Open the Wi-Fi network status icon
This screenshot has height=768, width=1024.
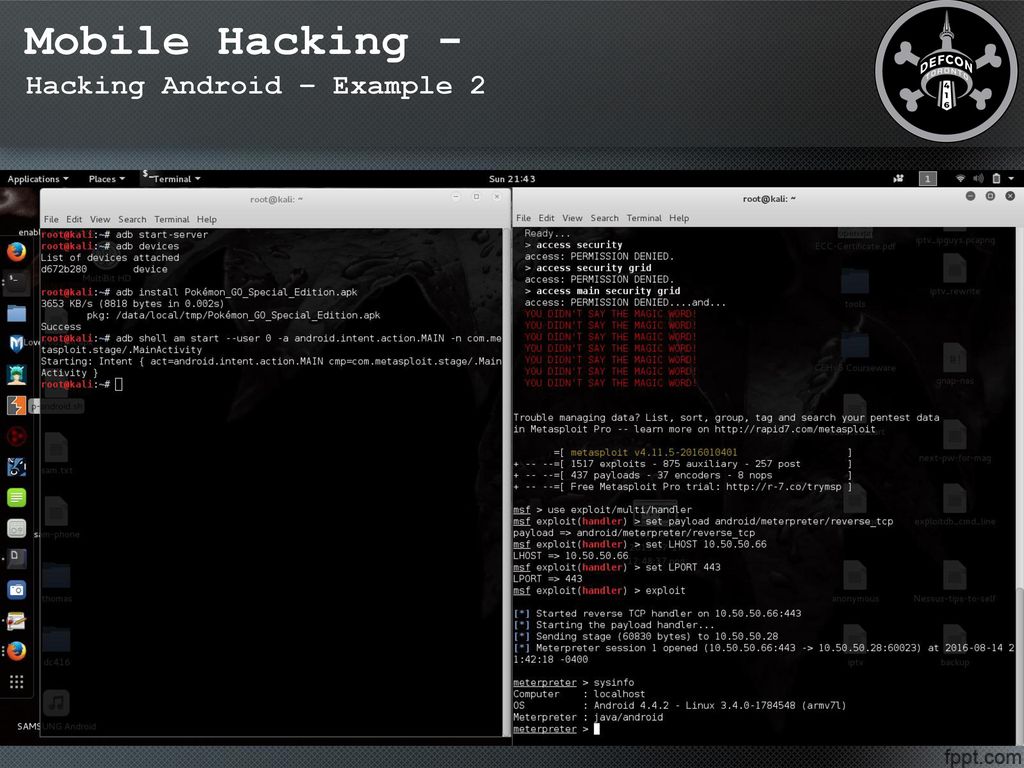pos(960,178)
